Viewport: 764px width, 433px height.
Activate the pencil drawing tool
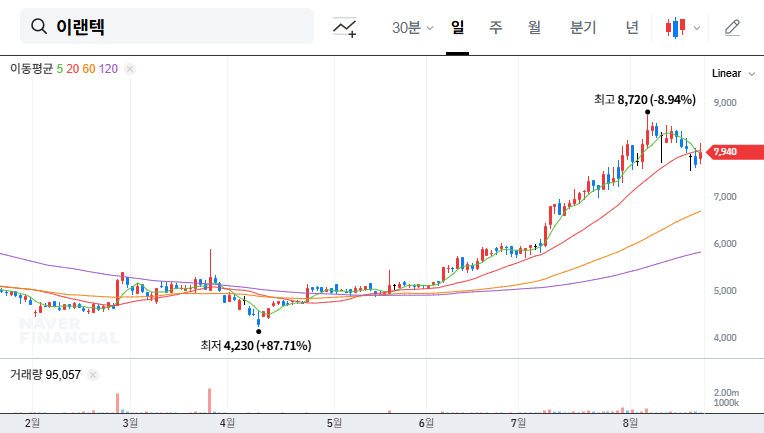[x=732, y=27]
